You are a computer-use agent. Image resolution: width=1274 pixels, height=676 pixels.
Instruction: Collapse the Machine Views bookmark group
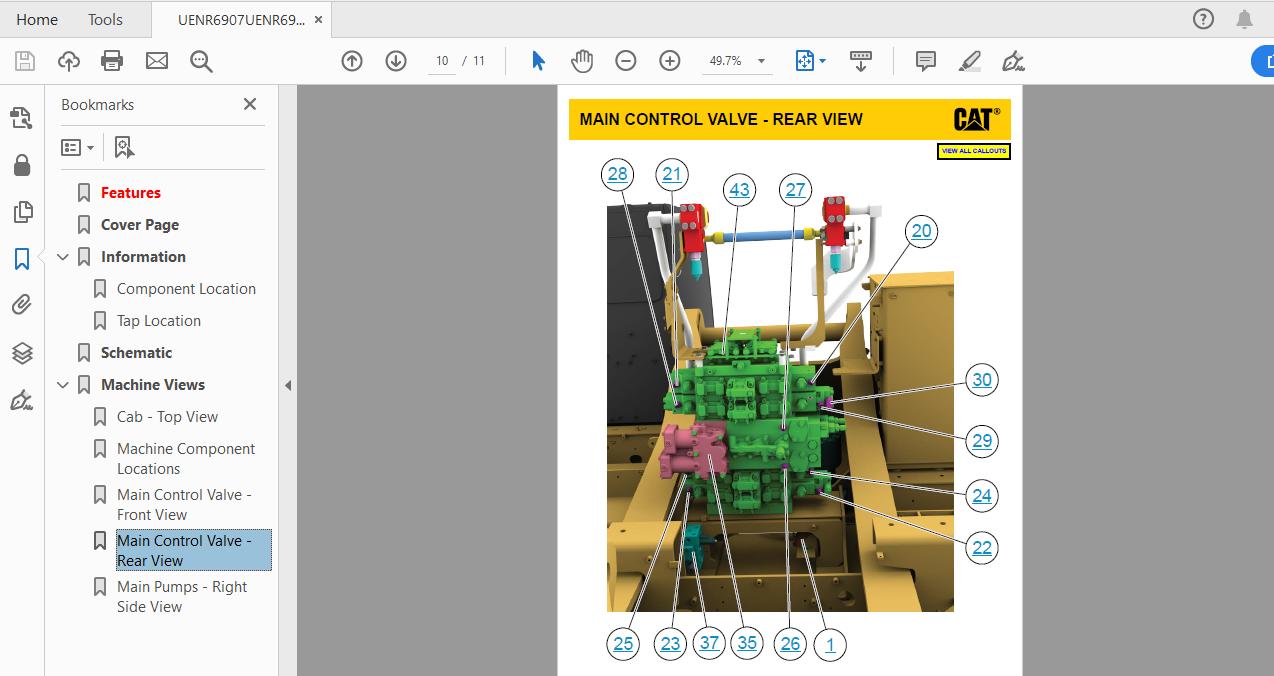[x=63, y=385]
